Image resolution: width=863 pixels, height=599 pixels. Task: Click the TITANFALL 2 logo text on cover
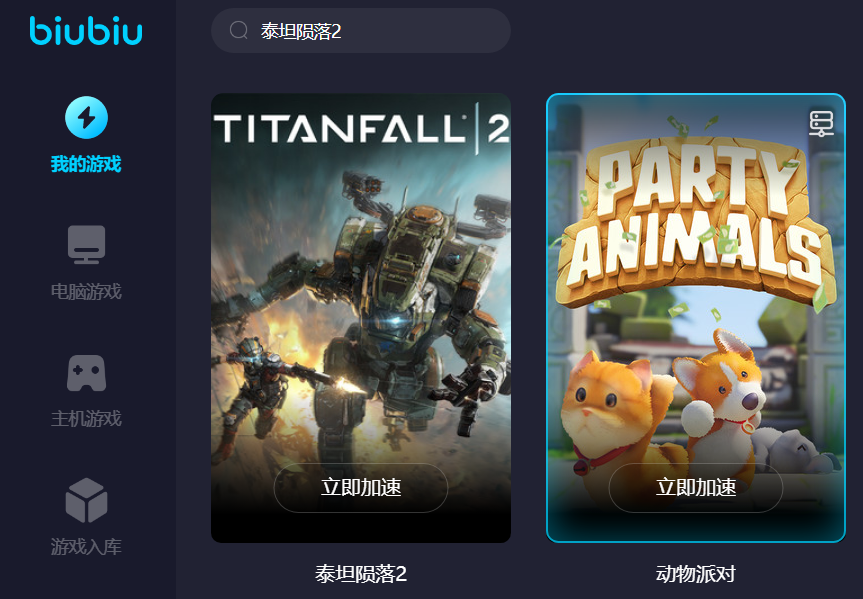tap(361, 129)
